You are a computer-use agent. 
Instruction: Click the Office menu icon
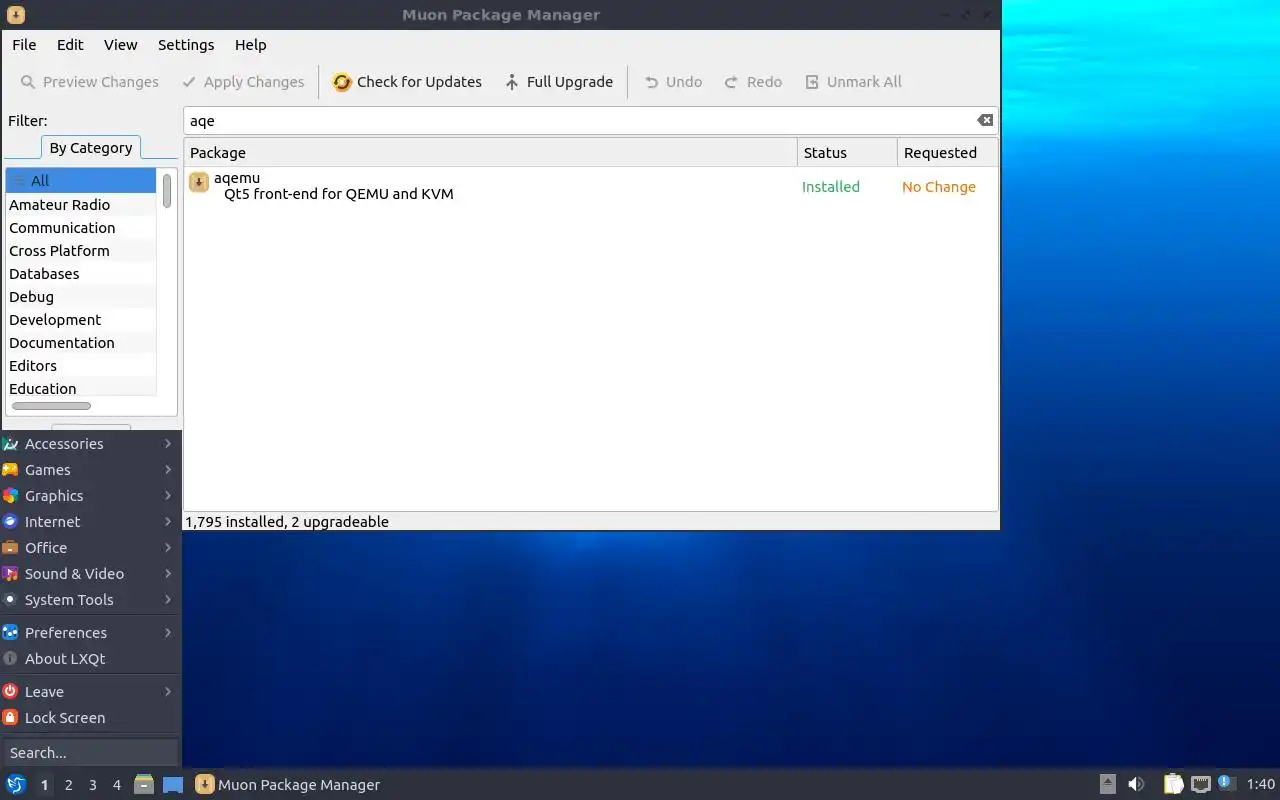click(x=10, y=547)
